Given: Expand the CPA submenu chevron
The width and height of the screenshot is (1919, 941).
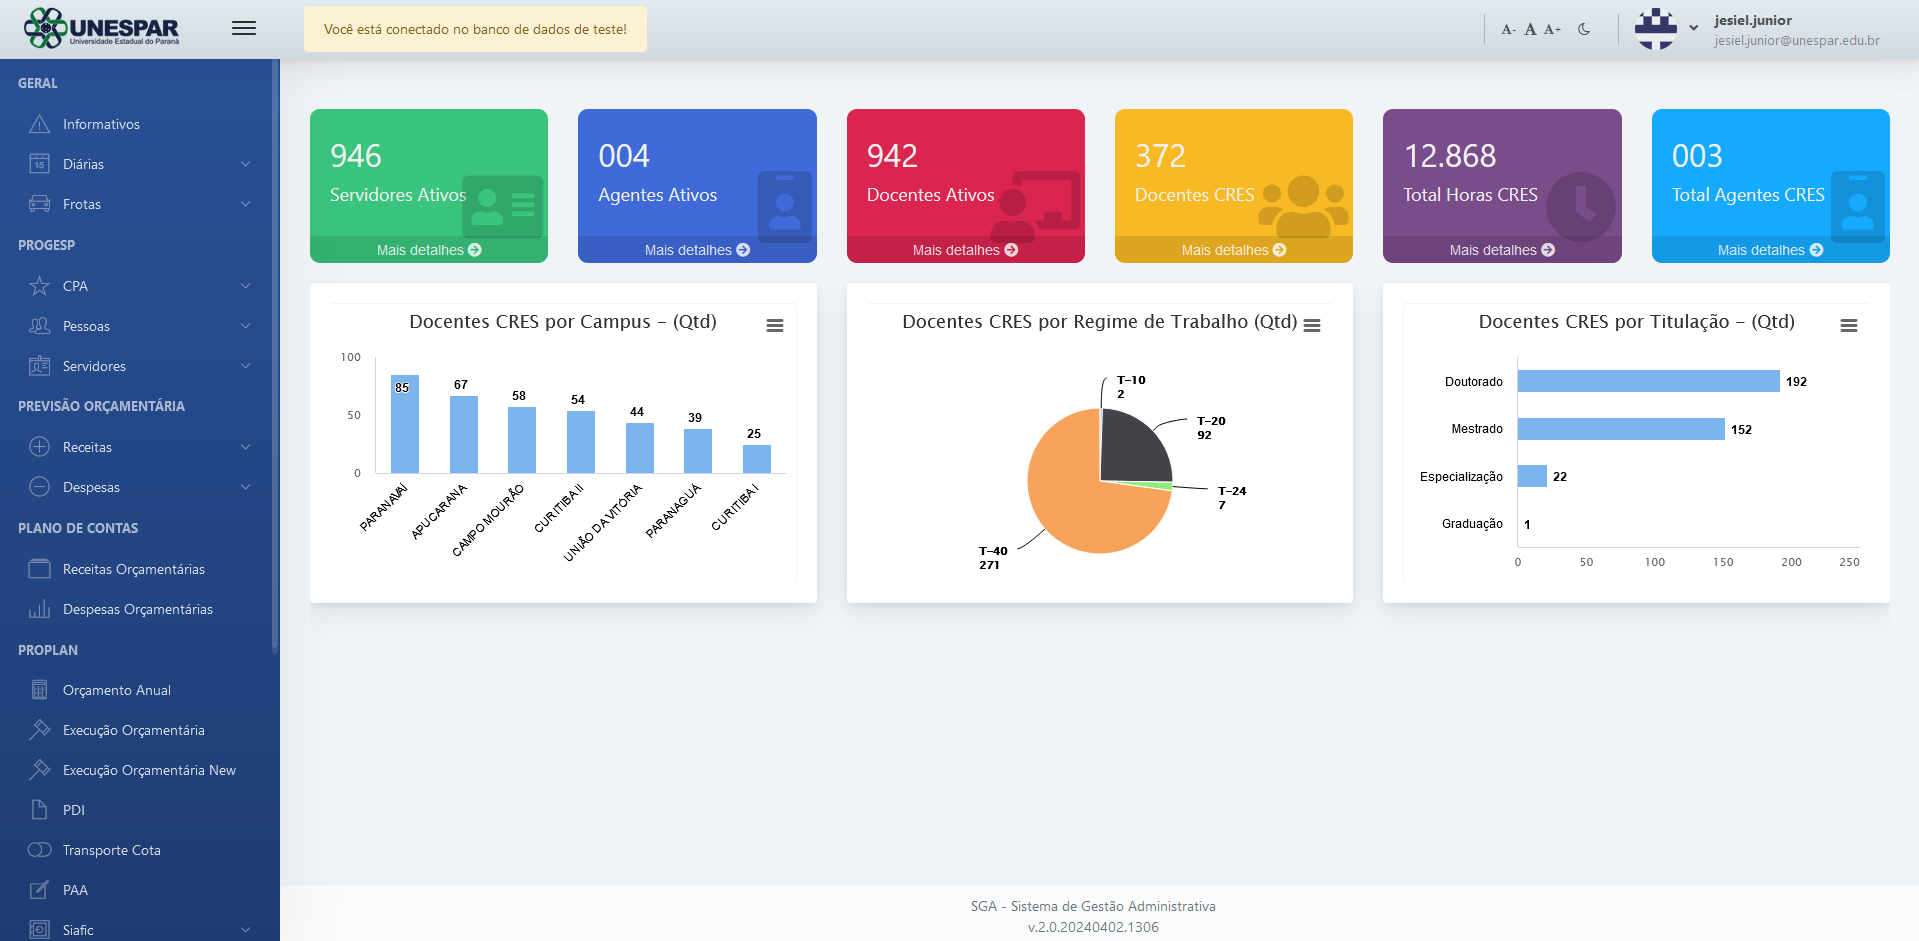Looking at the screenshot, I should 245,286.
